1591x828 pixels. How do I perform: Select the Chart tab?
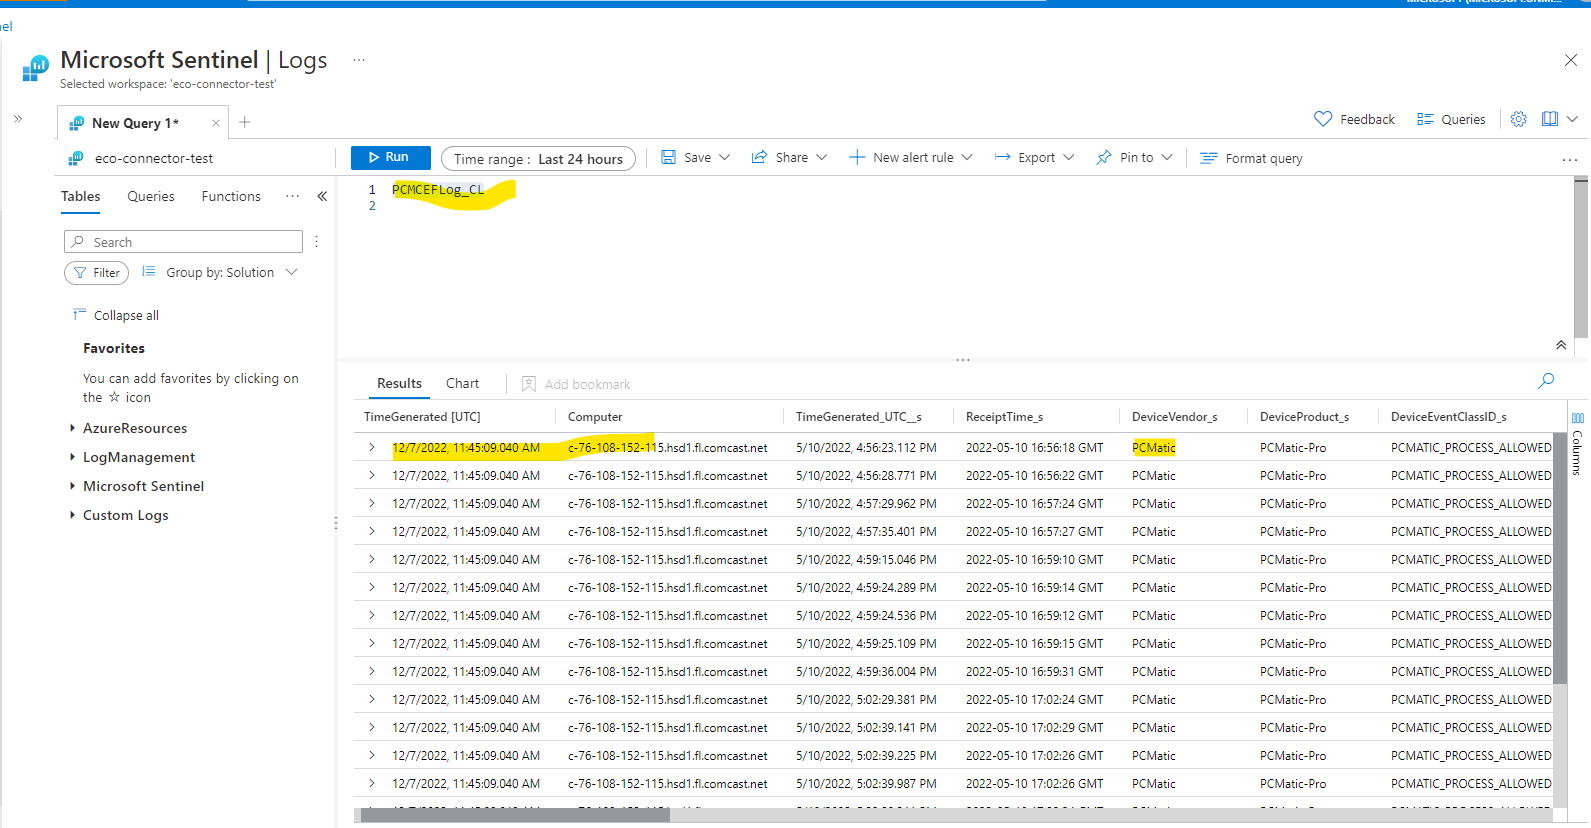point(462,383)
